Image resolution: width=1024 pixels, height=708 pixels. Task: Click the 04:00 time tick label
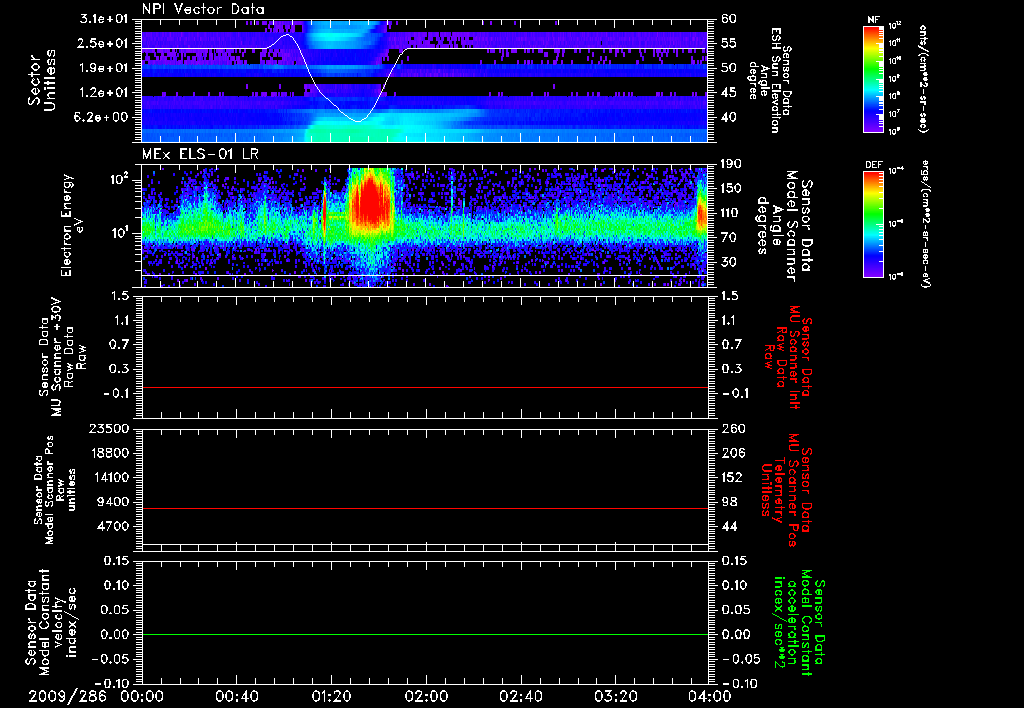click(x=709, y=696)
